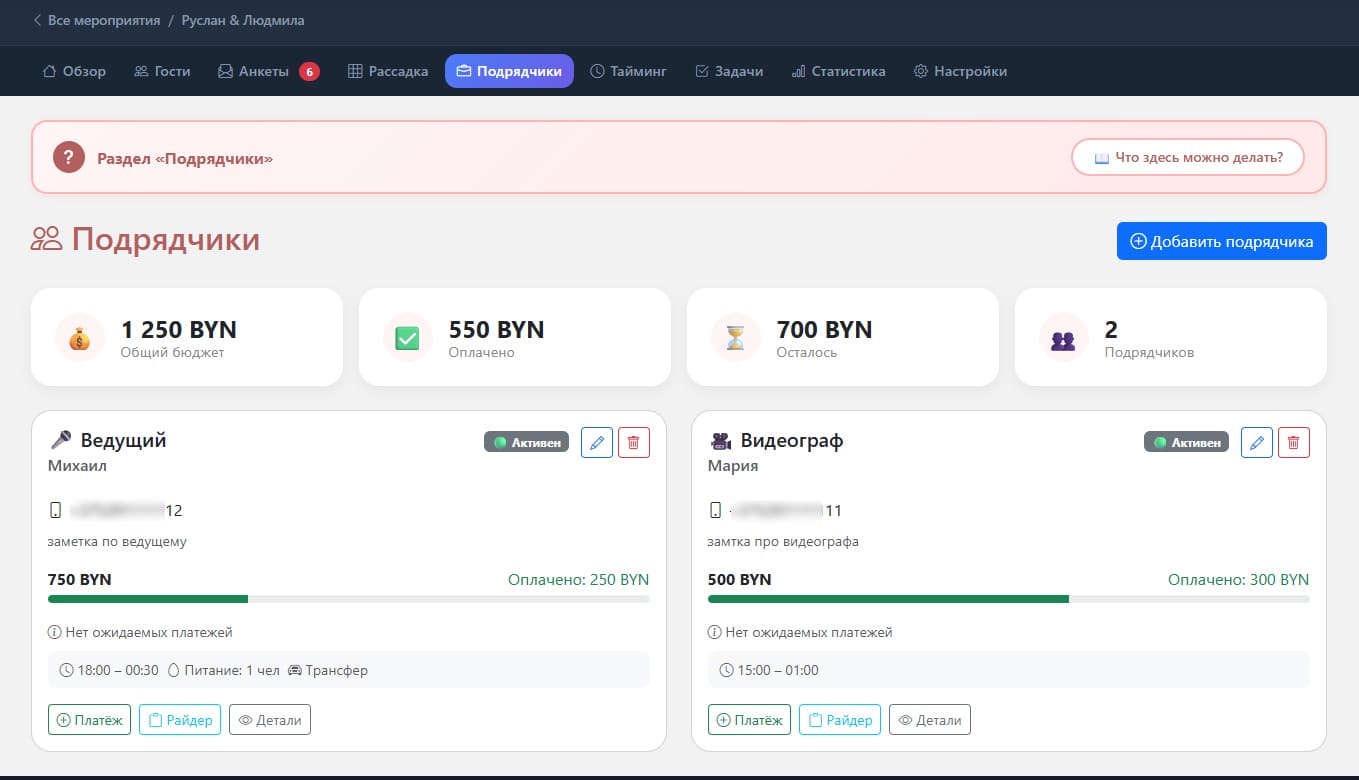This screenshot has height=780, width=1359.
Task: Click "Добавить подрядчика" button
Action: pos(1222,241)
